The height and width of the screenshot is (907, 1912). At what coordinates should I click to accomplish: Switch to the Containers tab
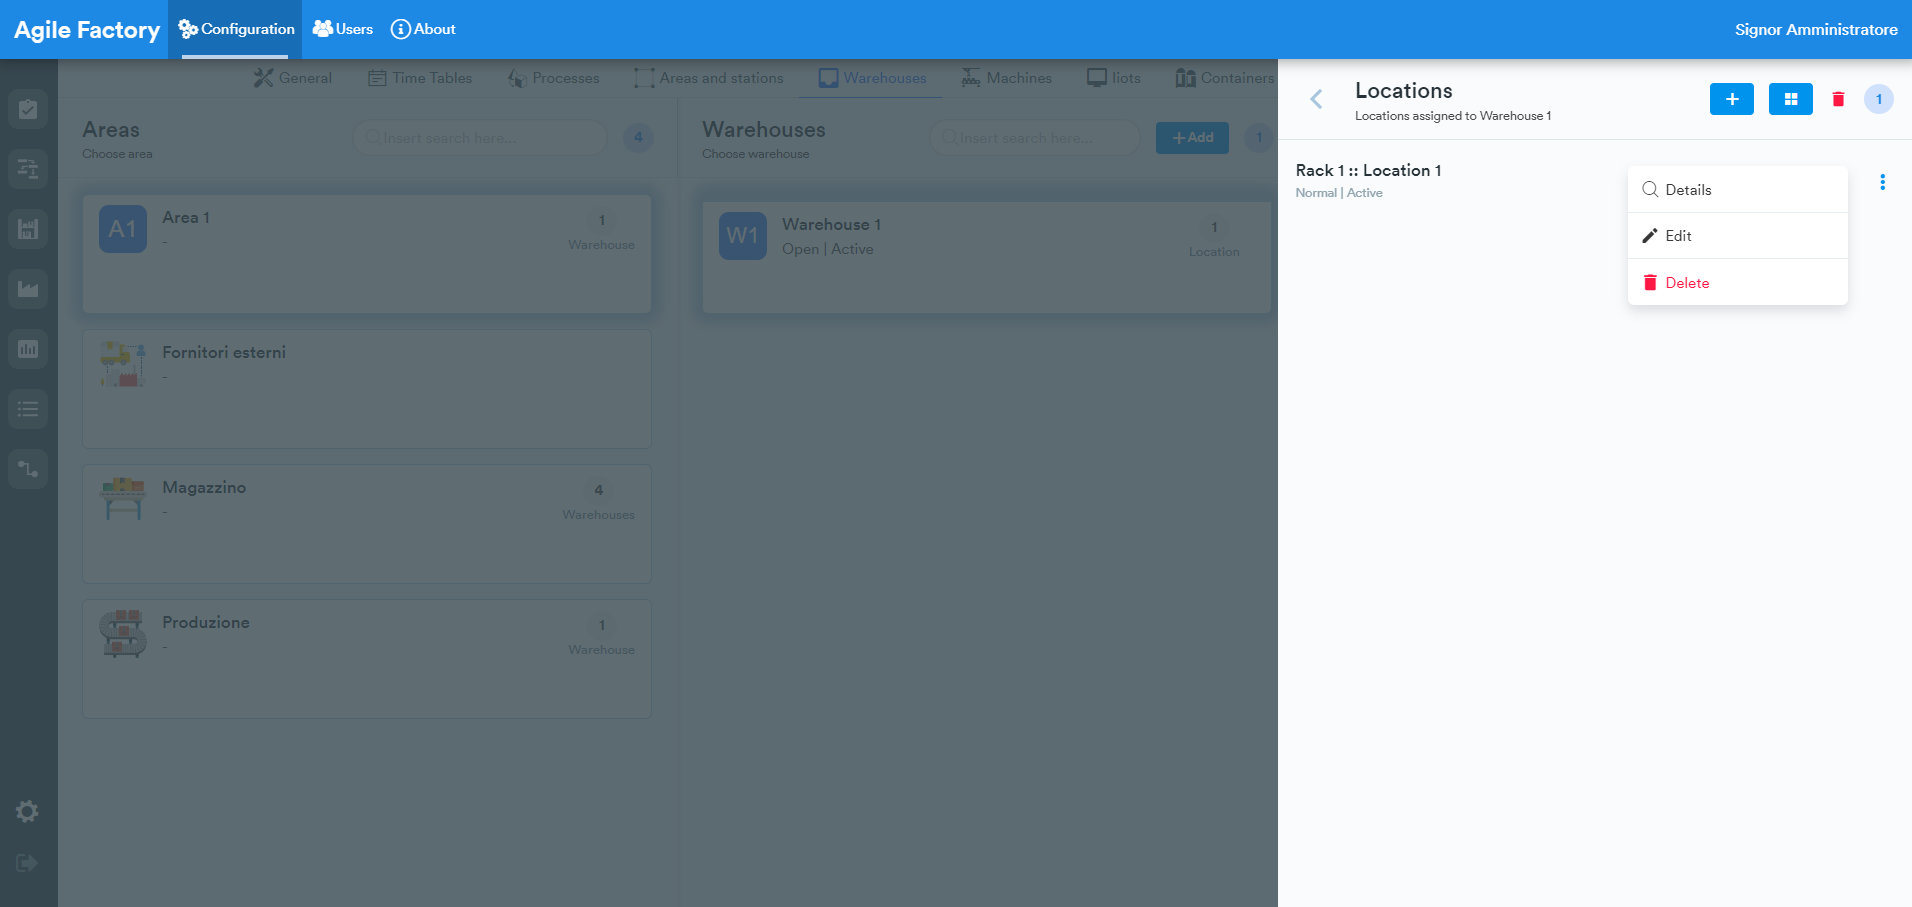tap(1226, 78)
